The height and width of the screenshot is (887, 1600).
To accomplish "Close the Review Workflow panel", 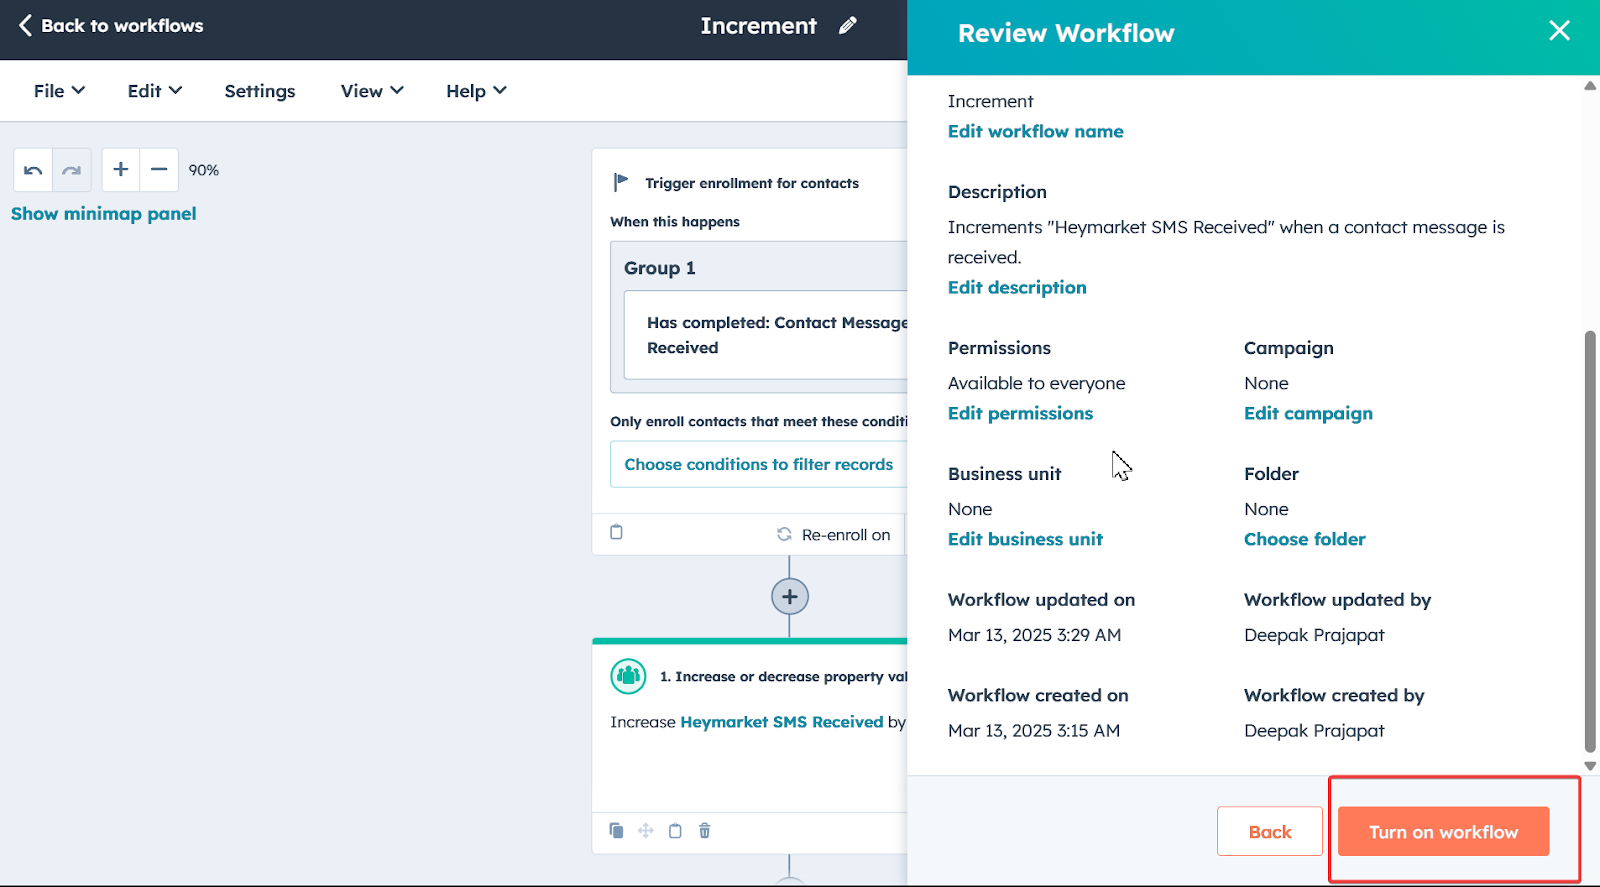I will coord(1559,31).
